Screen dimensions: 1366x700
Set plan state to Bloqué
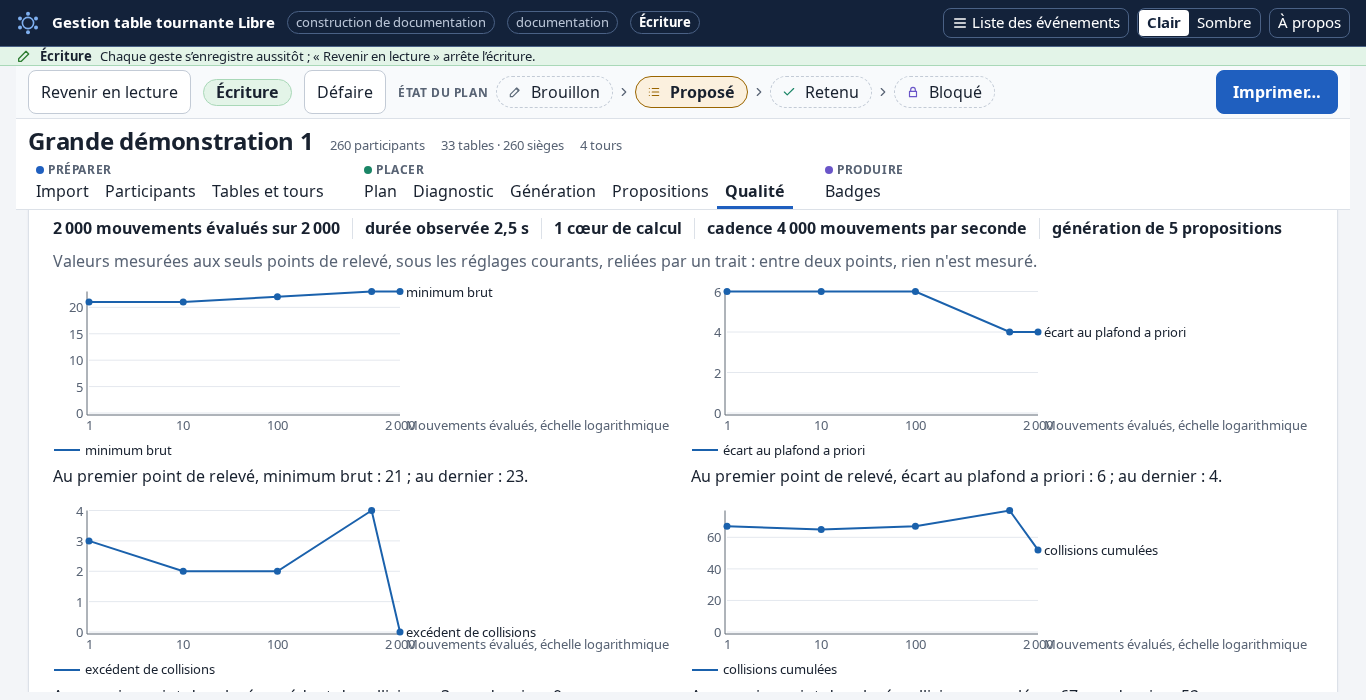[x=944, y=92]
